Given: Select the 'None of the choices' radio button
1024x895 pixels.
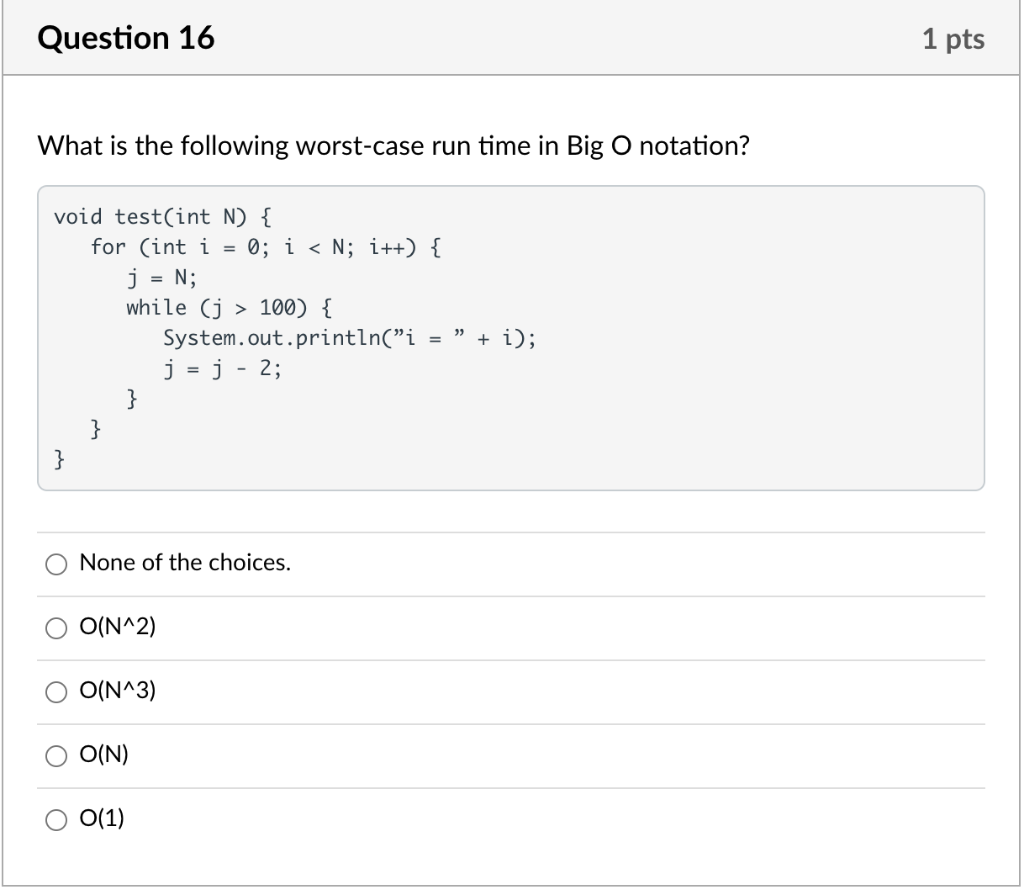Looking at the screenshot, I should pos(56,565).
